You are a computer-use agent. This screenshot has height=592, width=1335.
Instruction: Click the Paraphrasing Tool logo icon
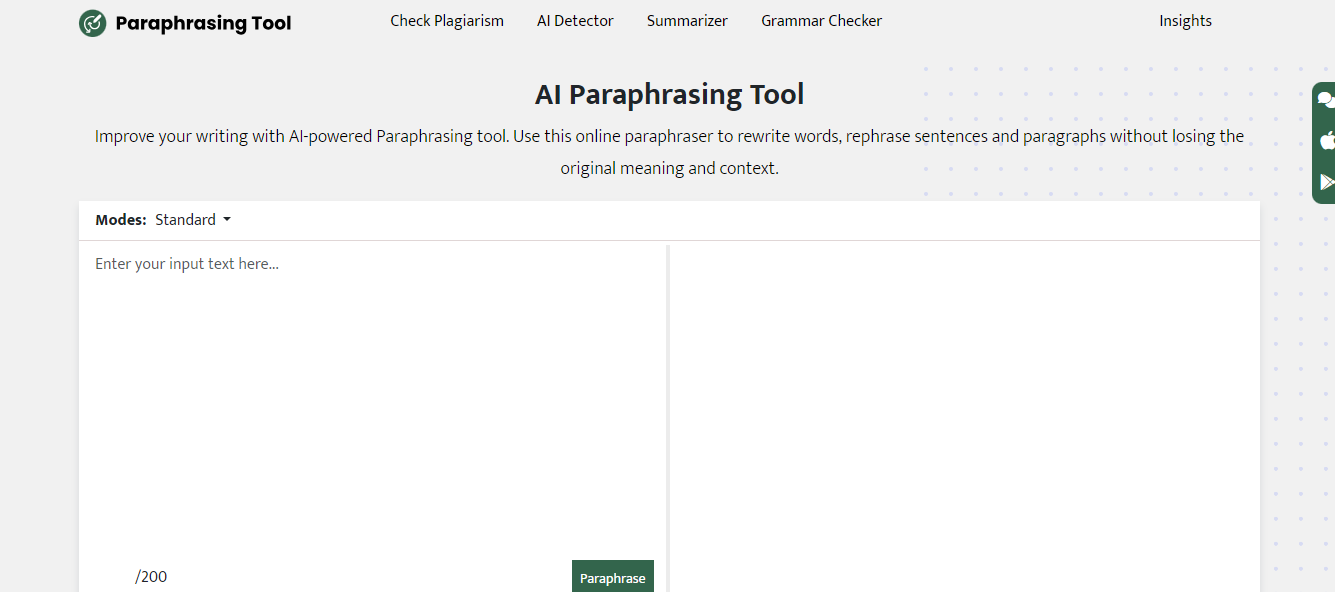[92, 23]
